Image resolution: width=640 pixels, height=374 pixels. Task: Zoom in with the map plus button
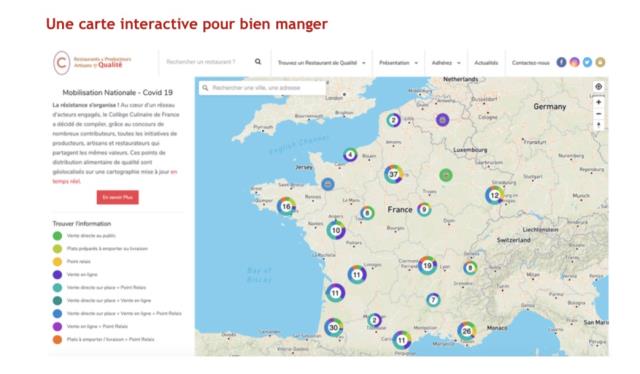598,102
